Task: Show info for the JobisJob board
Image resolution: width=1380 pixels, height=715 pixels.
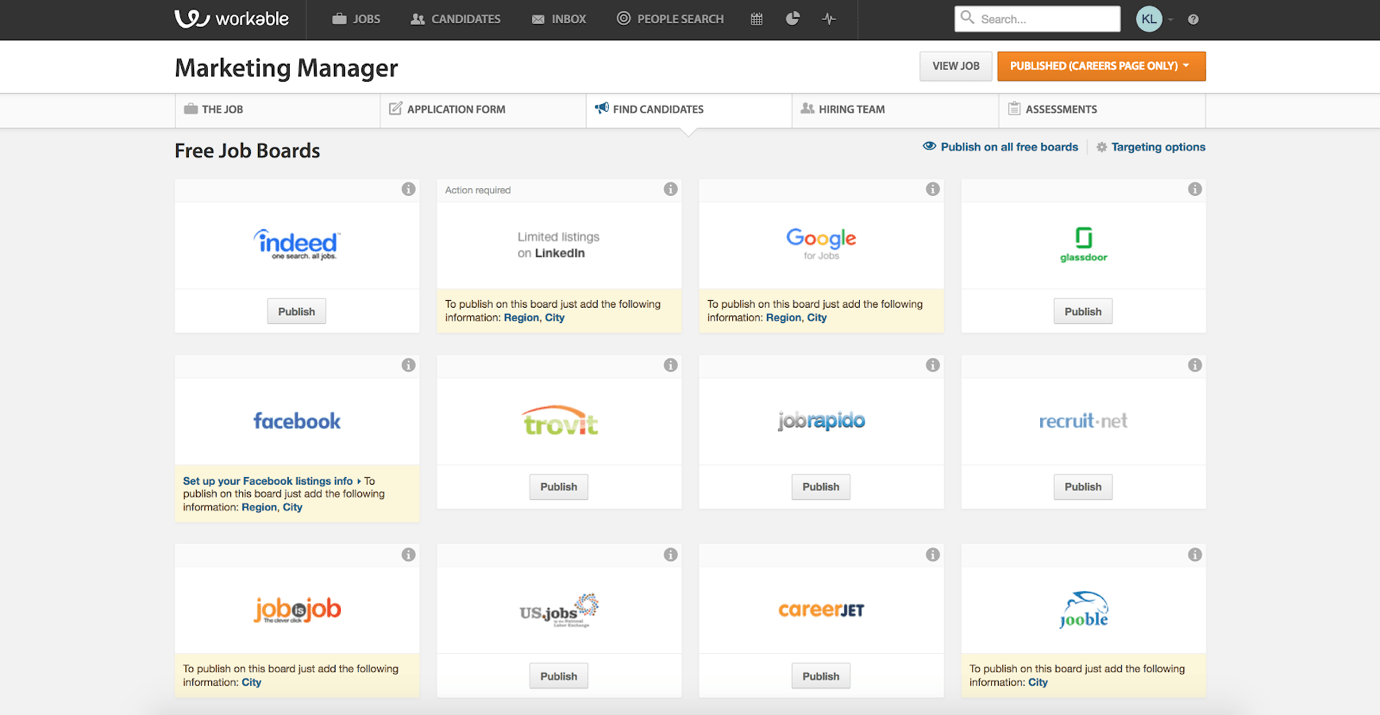Action: (x=408, y=554)
